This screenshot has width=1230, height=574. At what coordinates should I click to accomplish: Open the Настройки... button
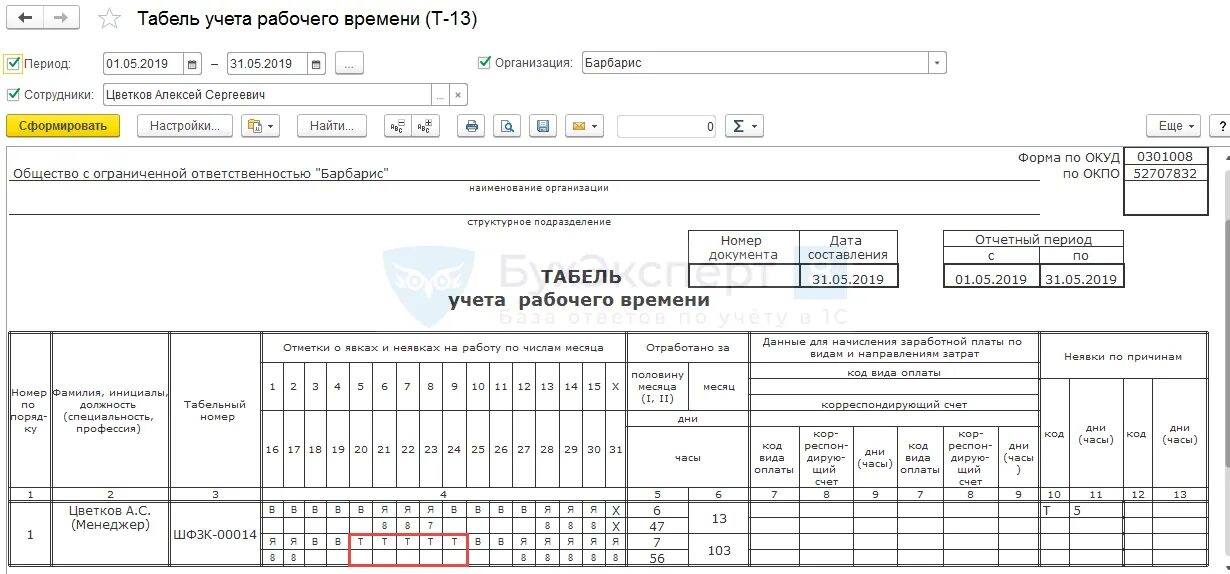(x=185, y=126)
